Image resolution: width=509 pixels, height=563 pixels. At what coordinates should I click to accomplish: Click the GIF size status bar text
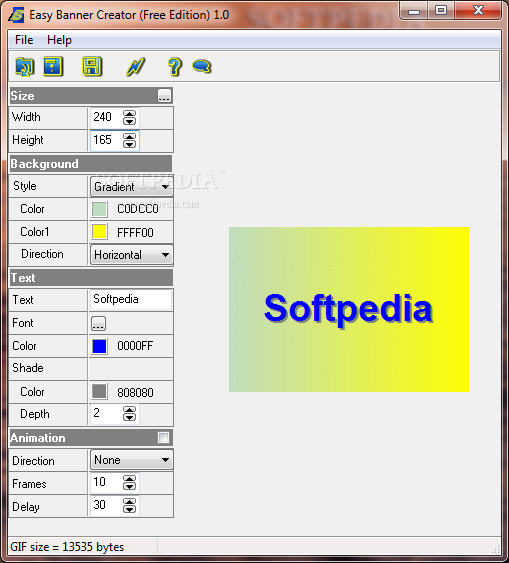[67, 547]
